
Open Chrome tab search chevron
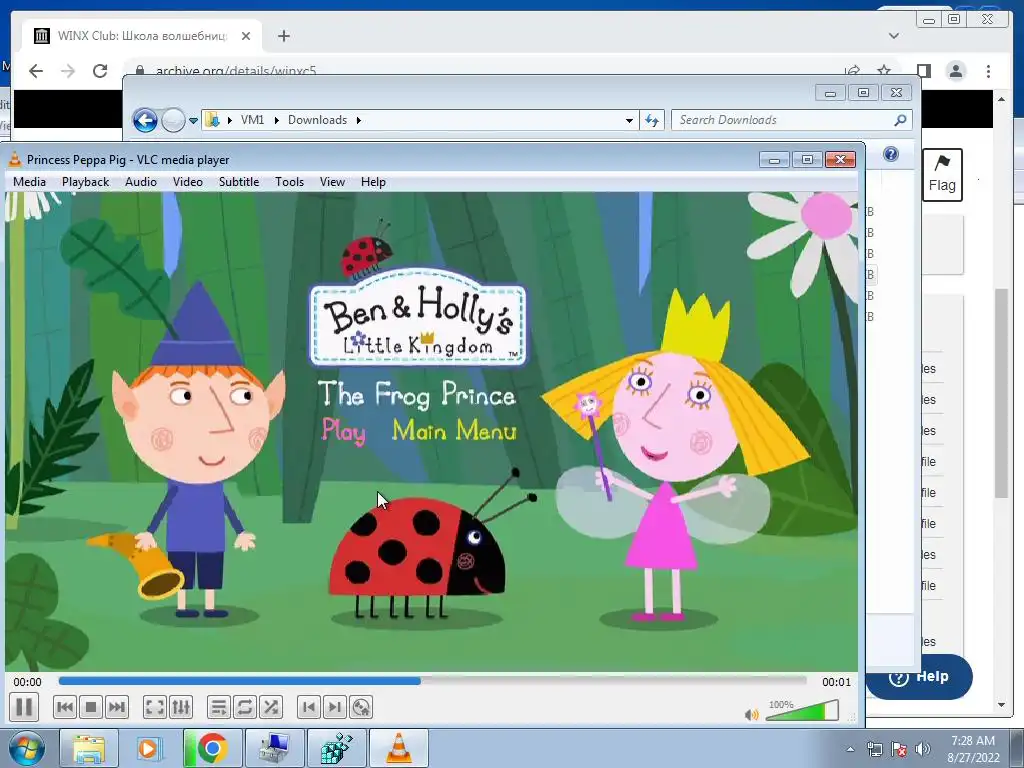coord(894,36)
